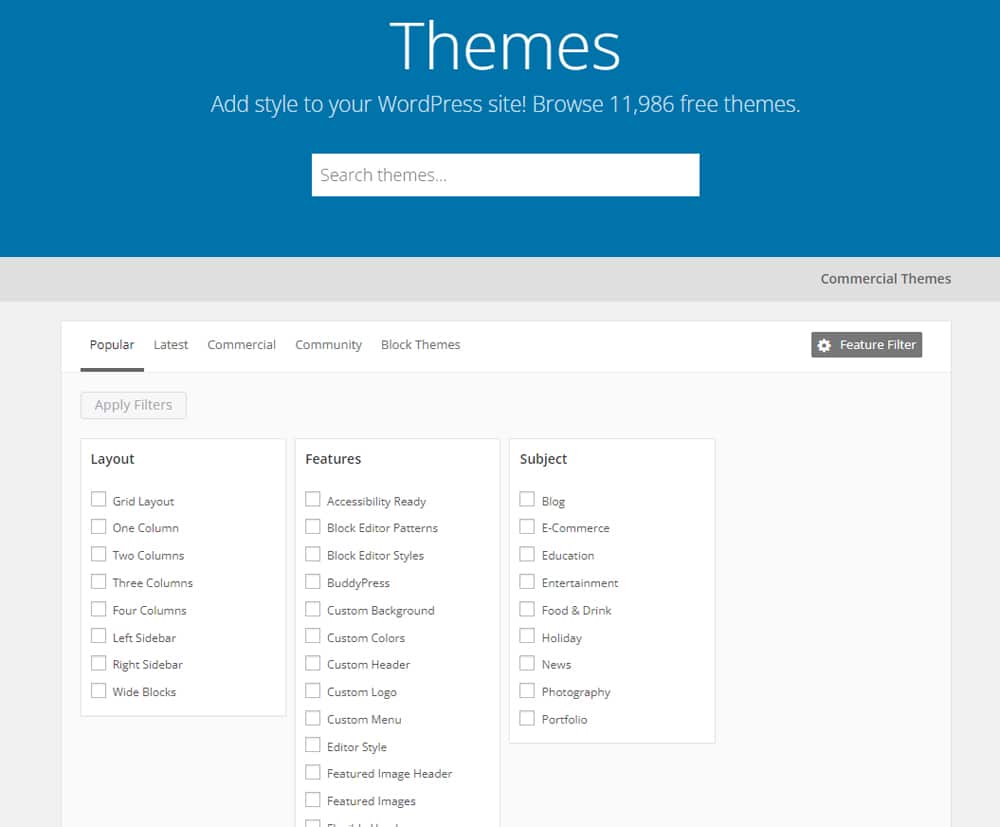Check the Featured Images checkbox
The width and height of the screenshot is (1000, 827).
(x=313, y=800)
